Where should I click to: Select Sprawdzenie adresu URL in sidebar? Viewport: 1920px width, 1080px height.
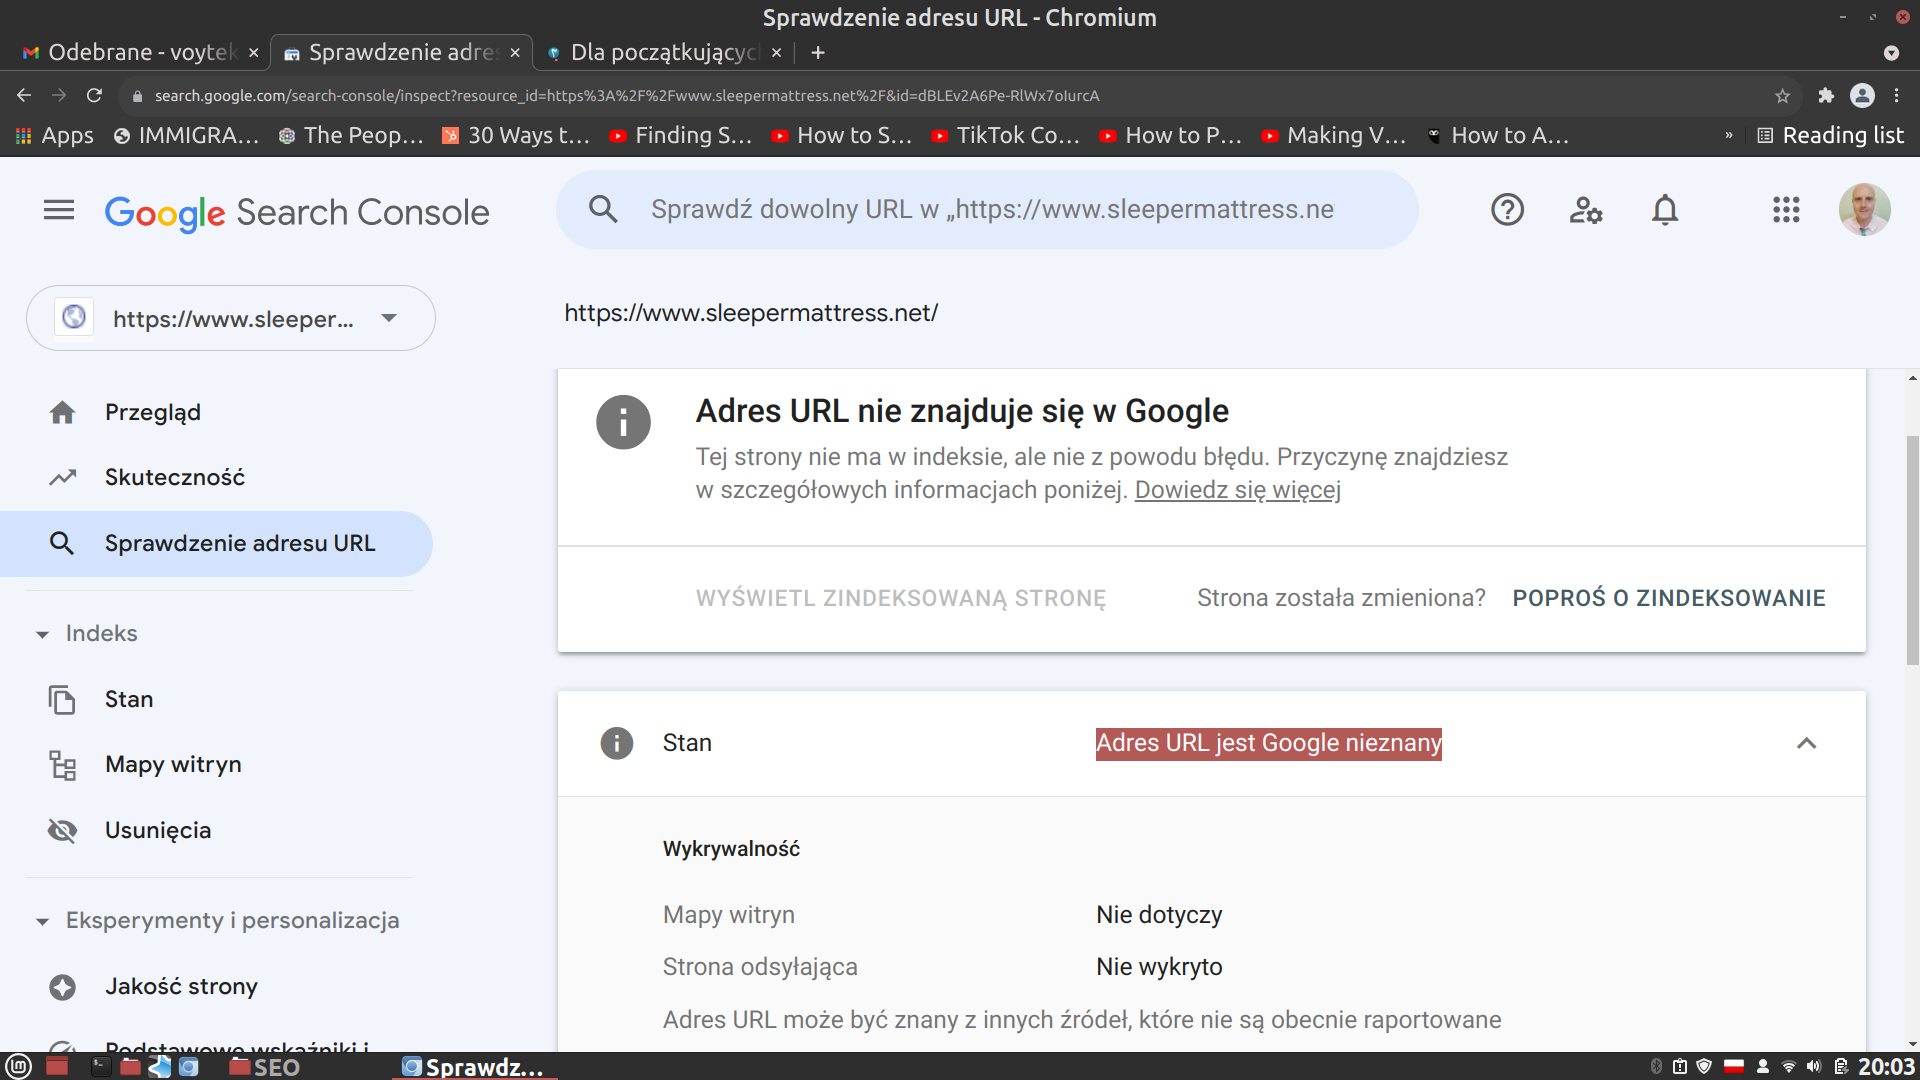(216, 543)
